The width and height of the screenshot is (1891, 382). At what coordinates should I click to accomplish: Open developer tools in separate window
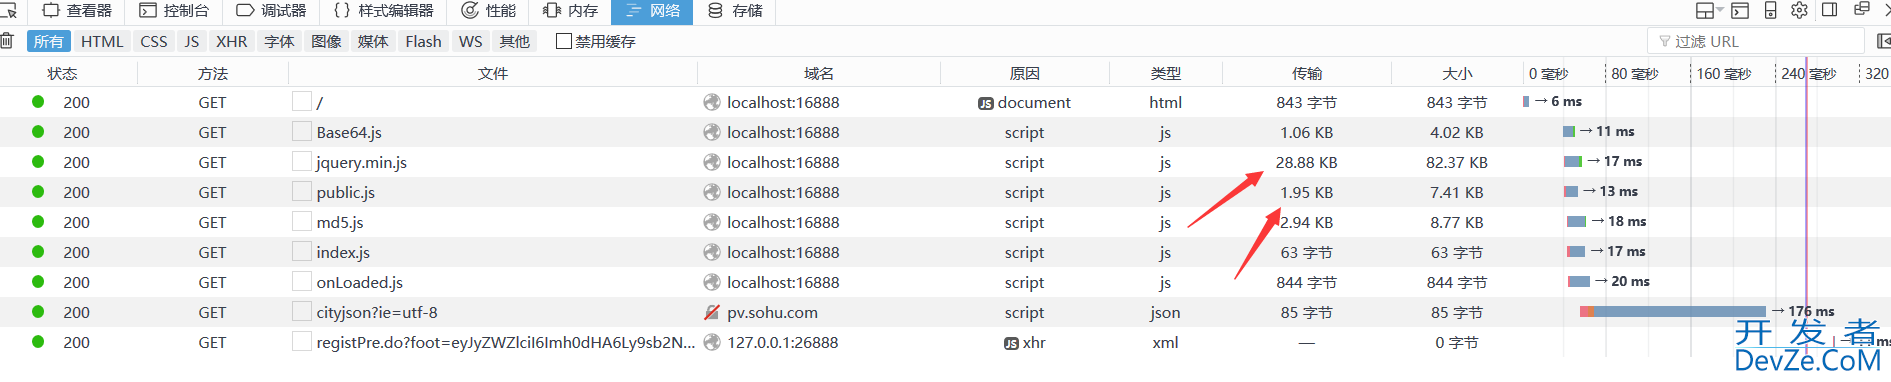(x=1861, y=9)
